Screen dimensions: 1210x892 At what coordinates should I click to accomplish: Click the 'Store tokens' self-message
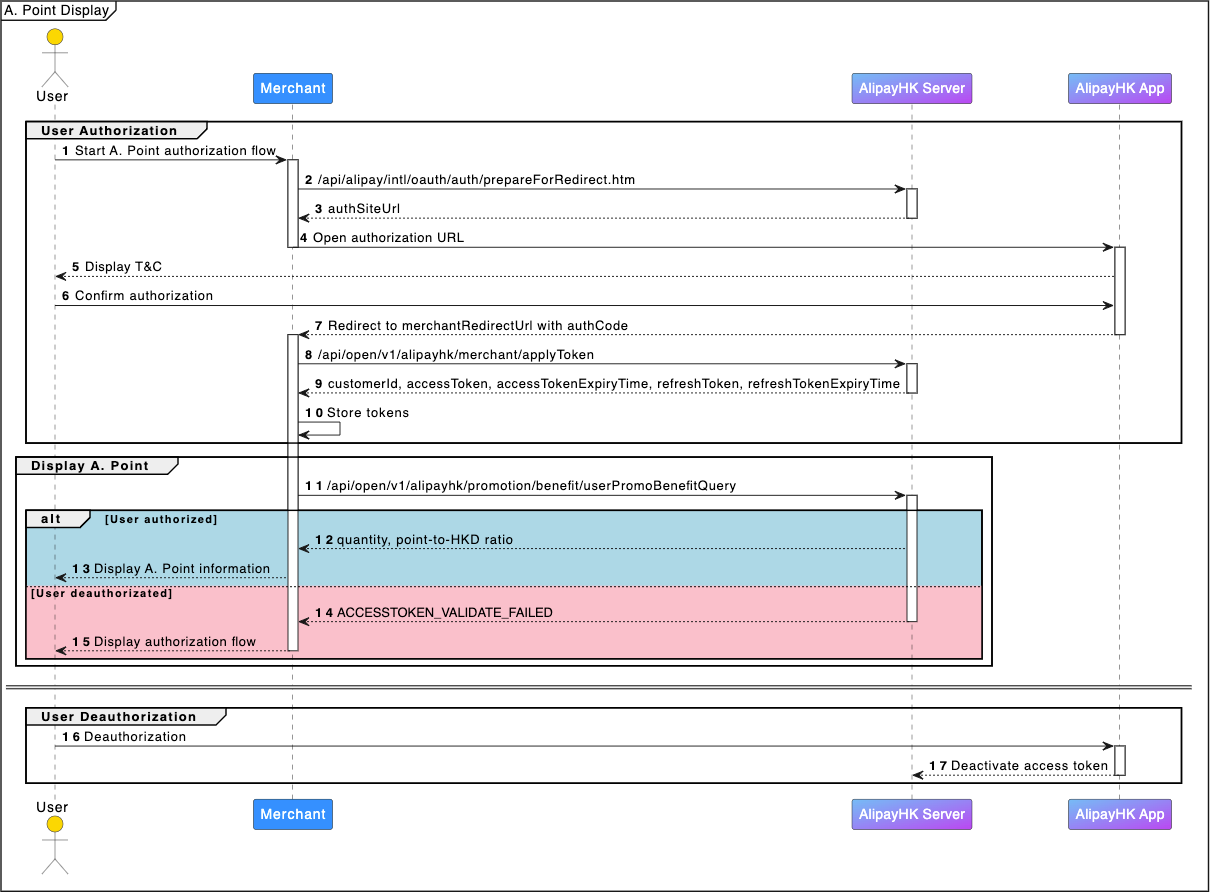[x=368, y=412]
